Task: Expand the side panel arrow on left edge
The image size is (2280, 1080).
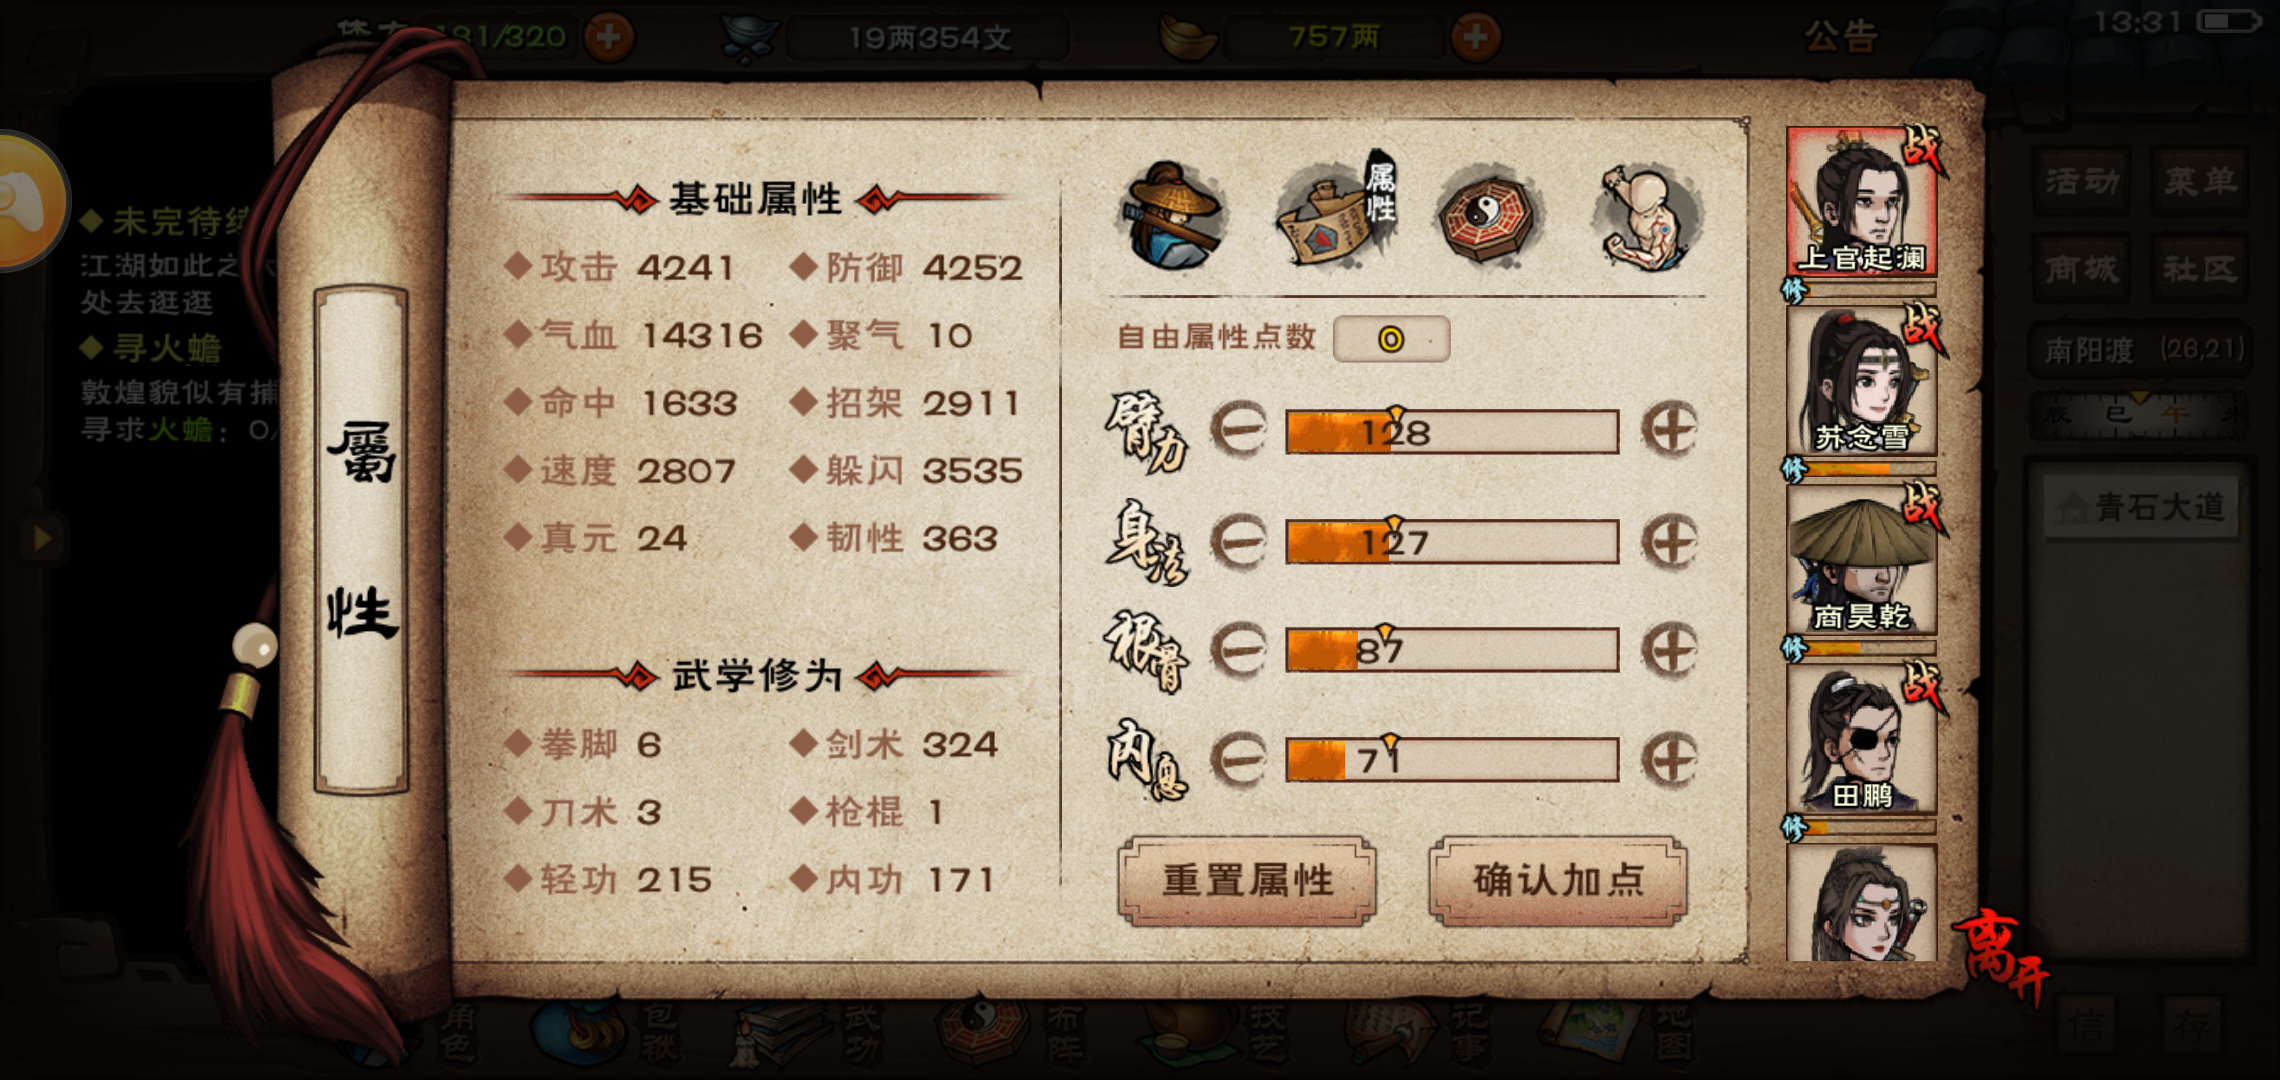Action: coord(41,538)
